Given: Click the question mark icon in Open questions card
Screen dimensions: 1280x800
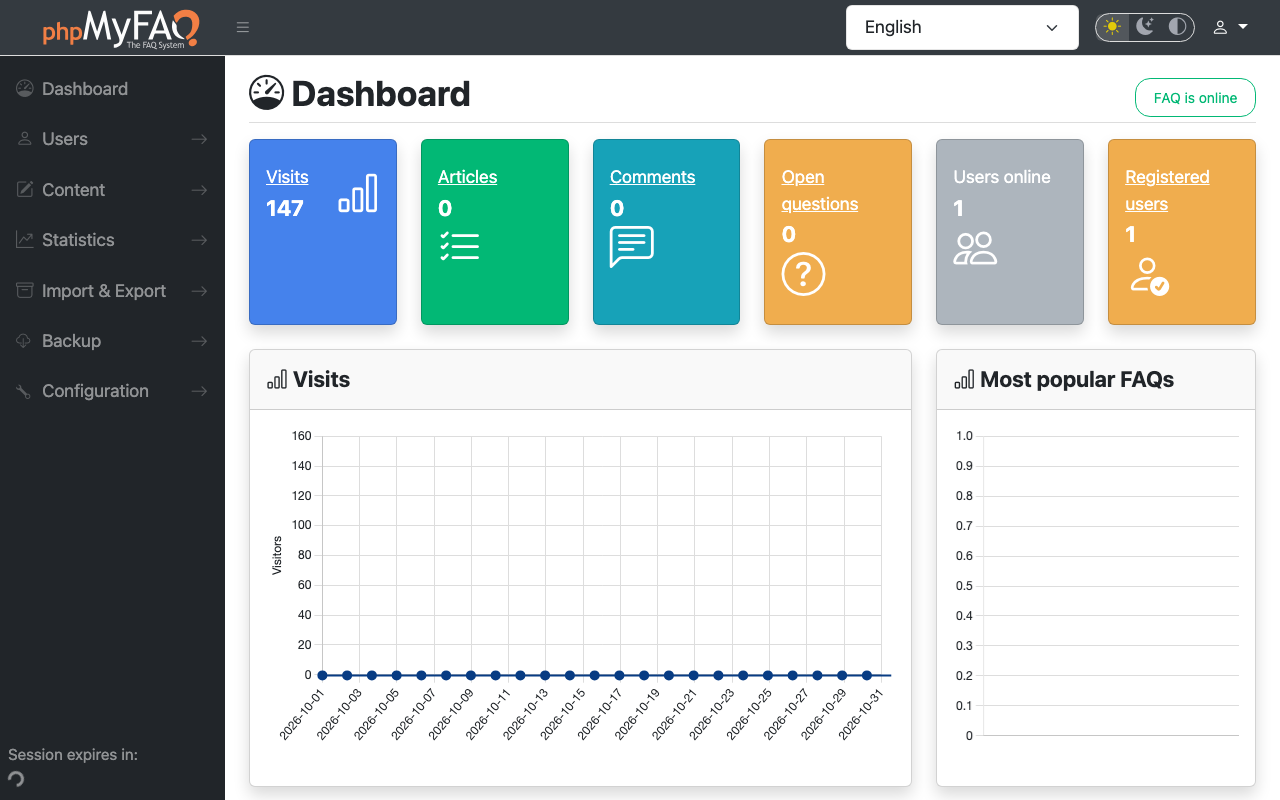Looking at the screenshot, I should tap(803, 274).
